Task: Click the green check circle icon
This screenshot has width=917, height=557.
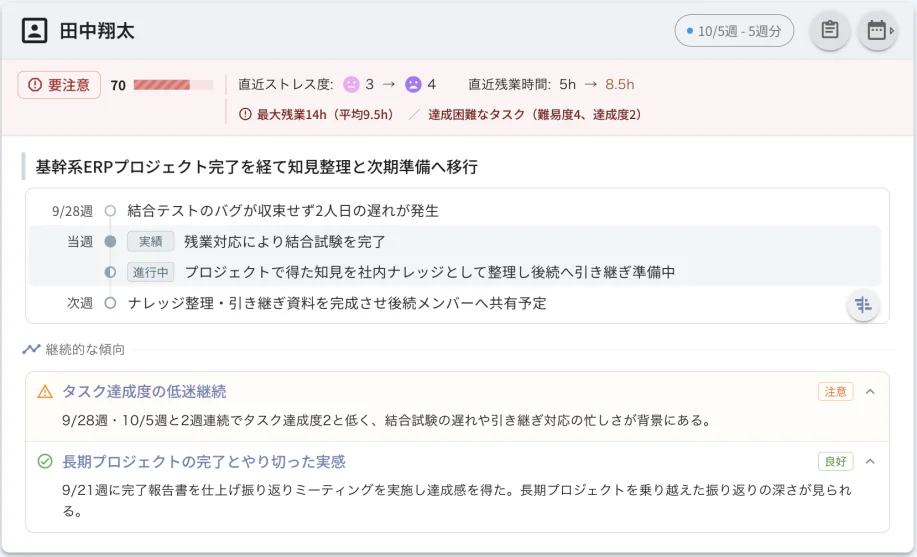Action: point(45,462)
